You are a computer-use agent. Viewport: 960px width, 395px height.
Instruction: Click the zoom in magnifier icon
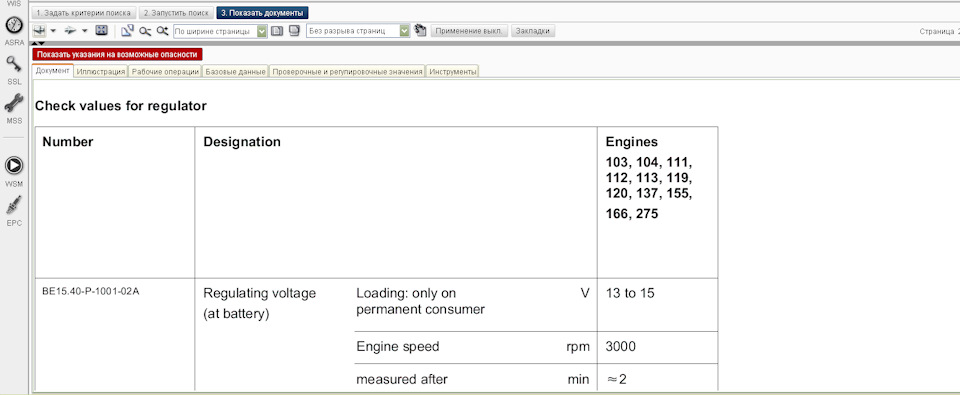[162, 31]
